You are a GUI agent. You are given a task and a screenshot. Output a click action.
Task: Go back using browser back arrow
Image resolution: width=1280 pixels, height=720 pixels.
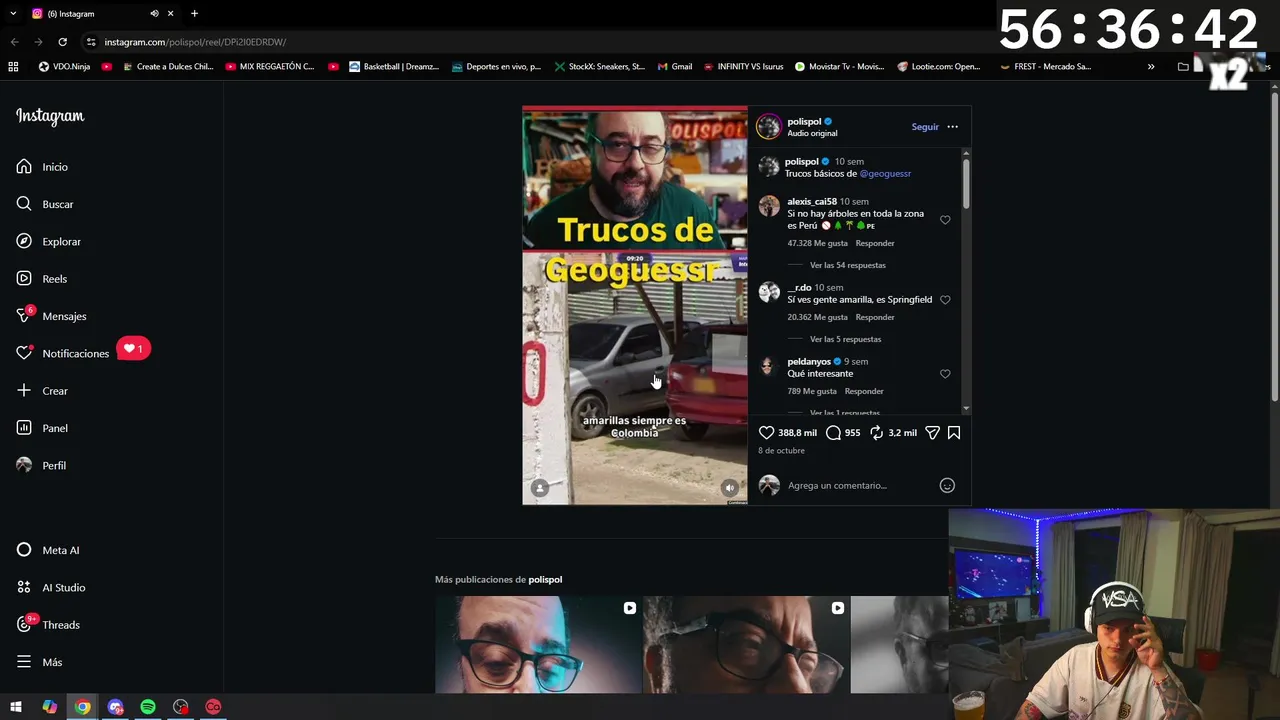coord(14,42)
